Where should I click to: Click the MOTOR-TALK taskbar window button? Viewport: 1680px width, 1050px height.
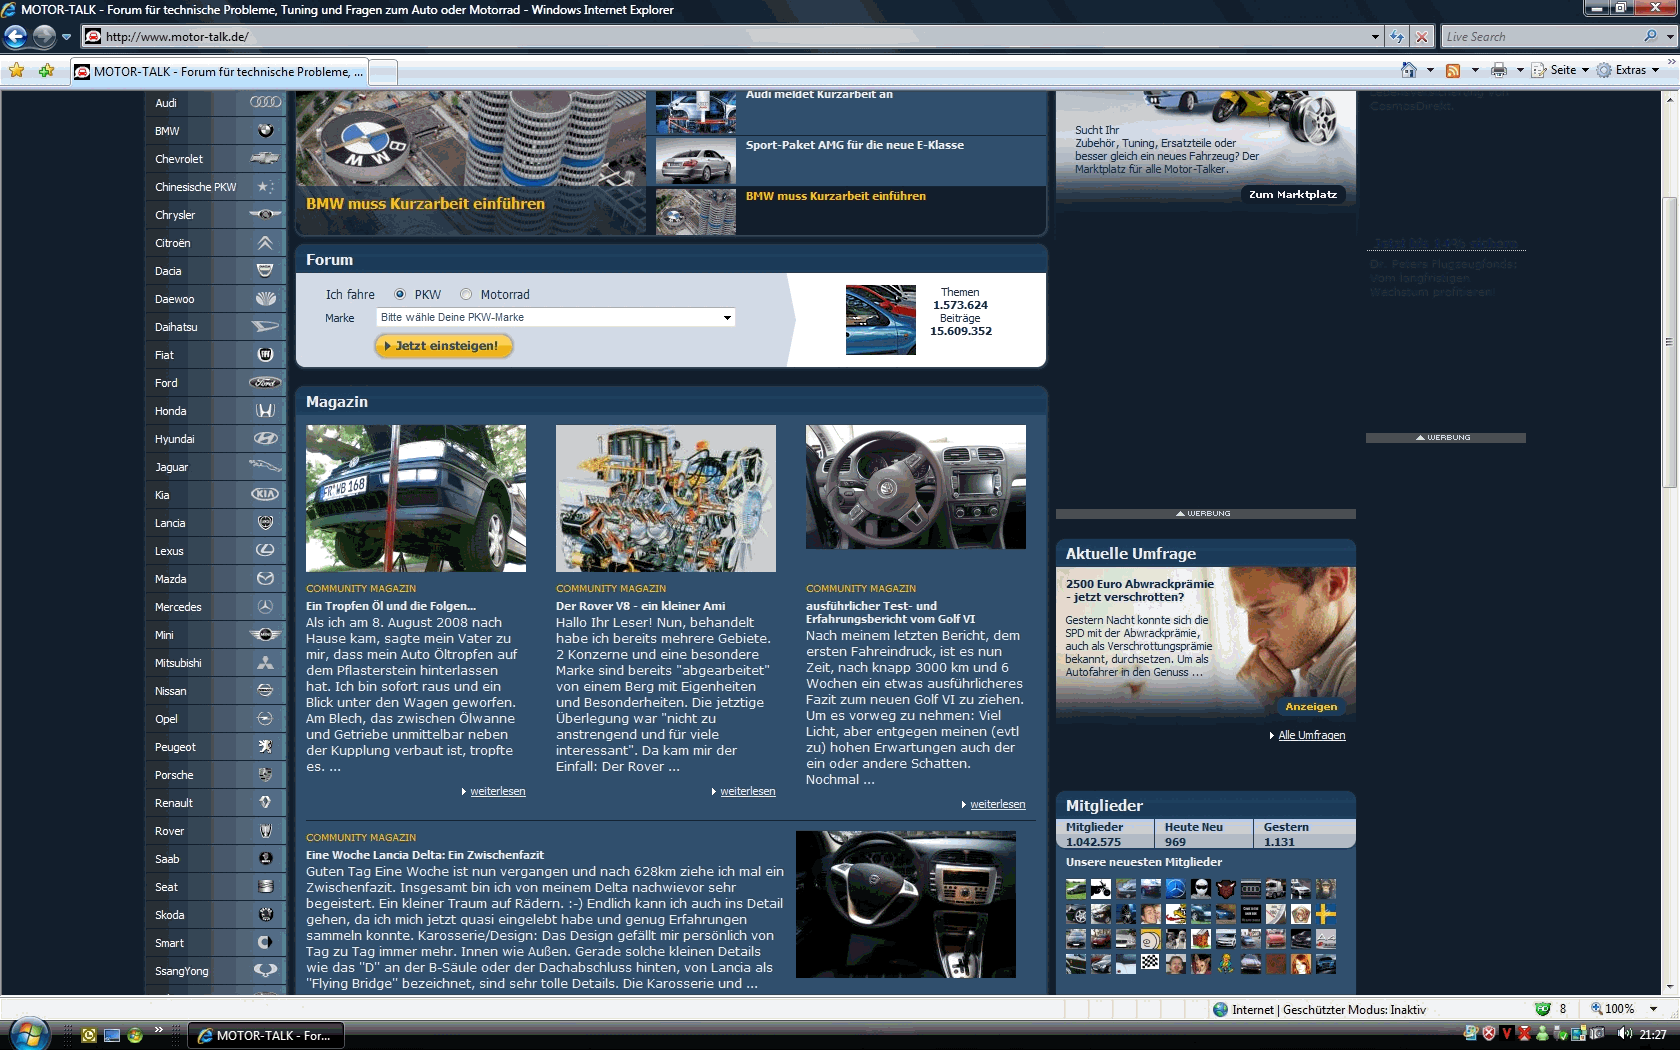tap(266, 1035)
